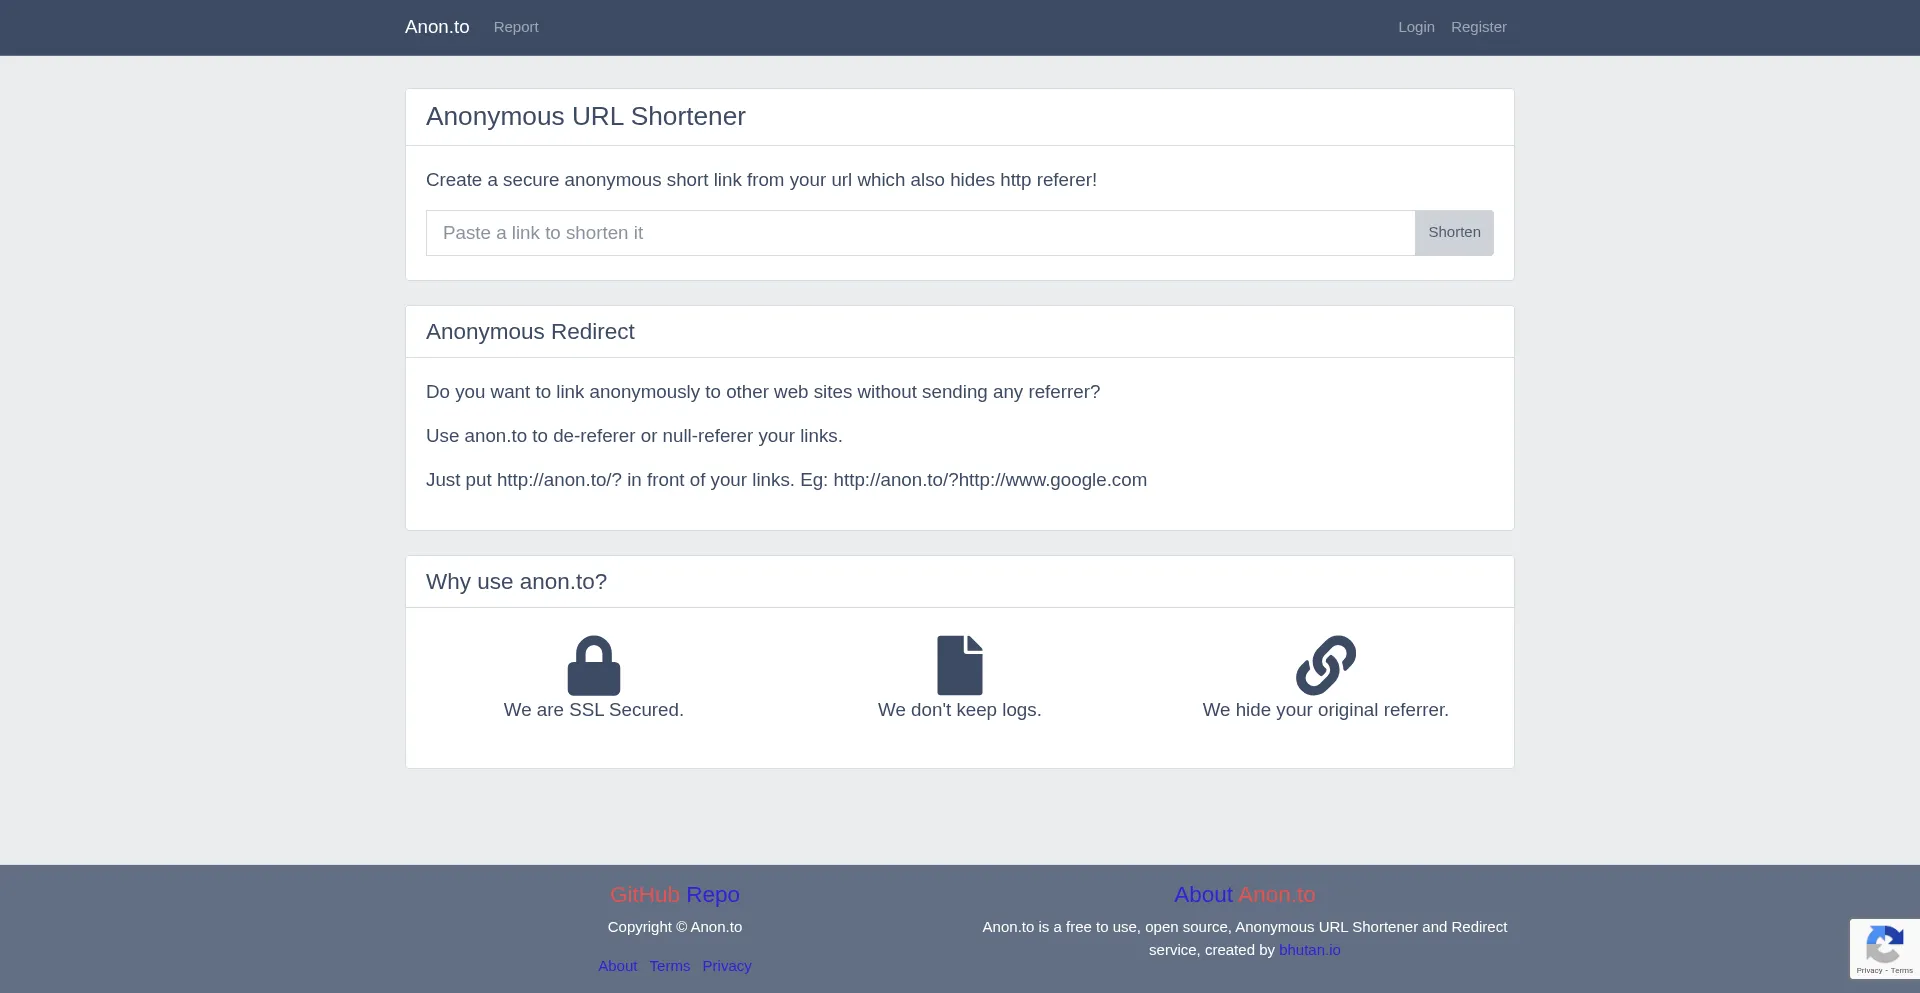Click the 'Anonymous URL Shortener' heading
The height and width of the screenshot is (993, 1920).
tap(586, 117)
